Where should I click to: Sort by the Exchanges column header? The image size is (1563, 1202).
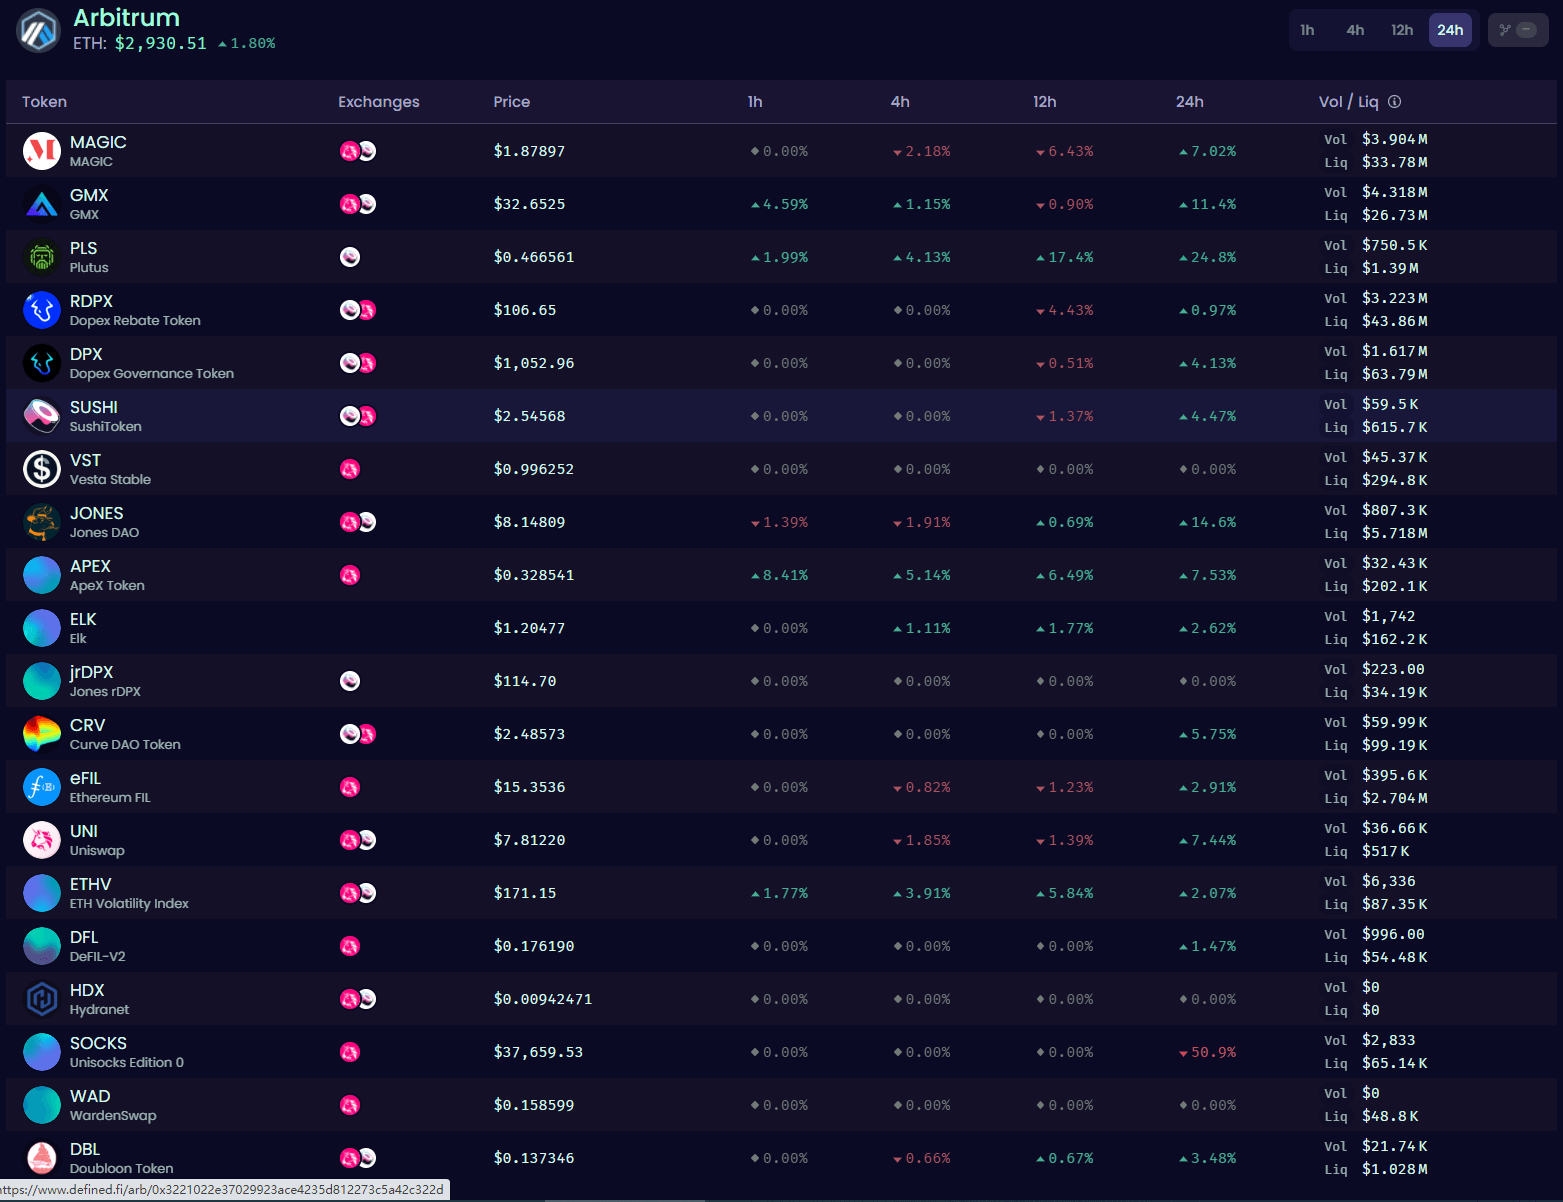[379, 101]
